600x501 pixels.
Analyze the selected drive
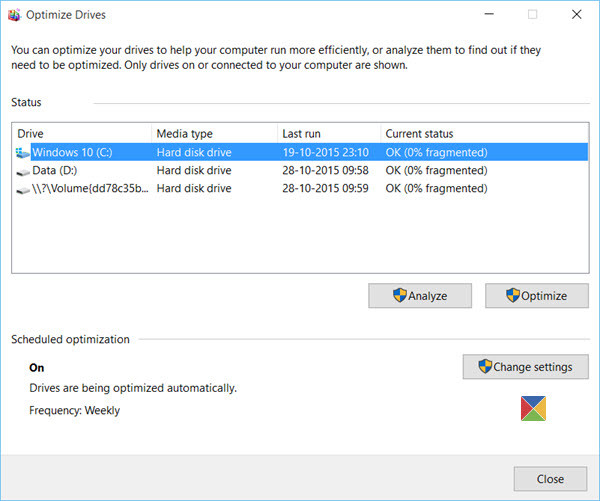point(420,295)
